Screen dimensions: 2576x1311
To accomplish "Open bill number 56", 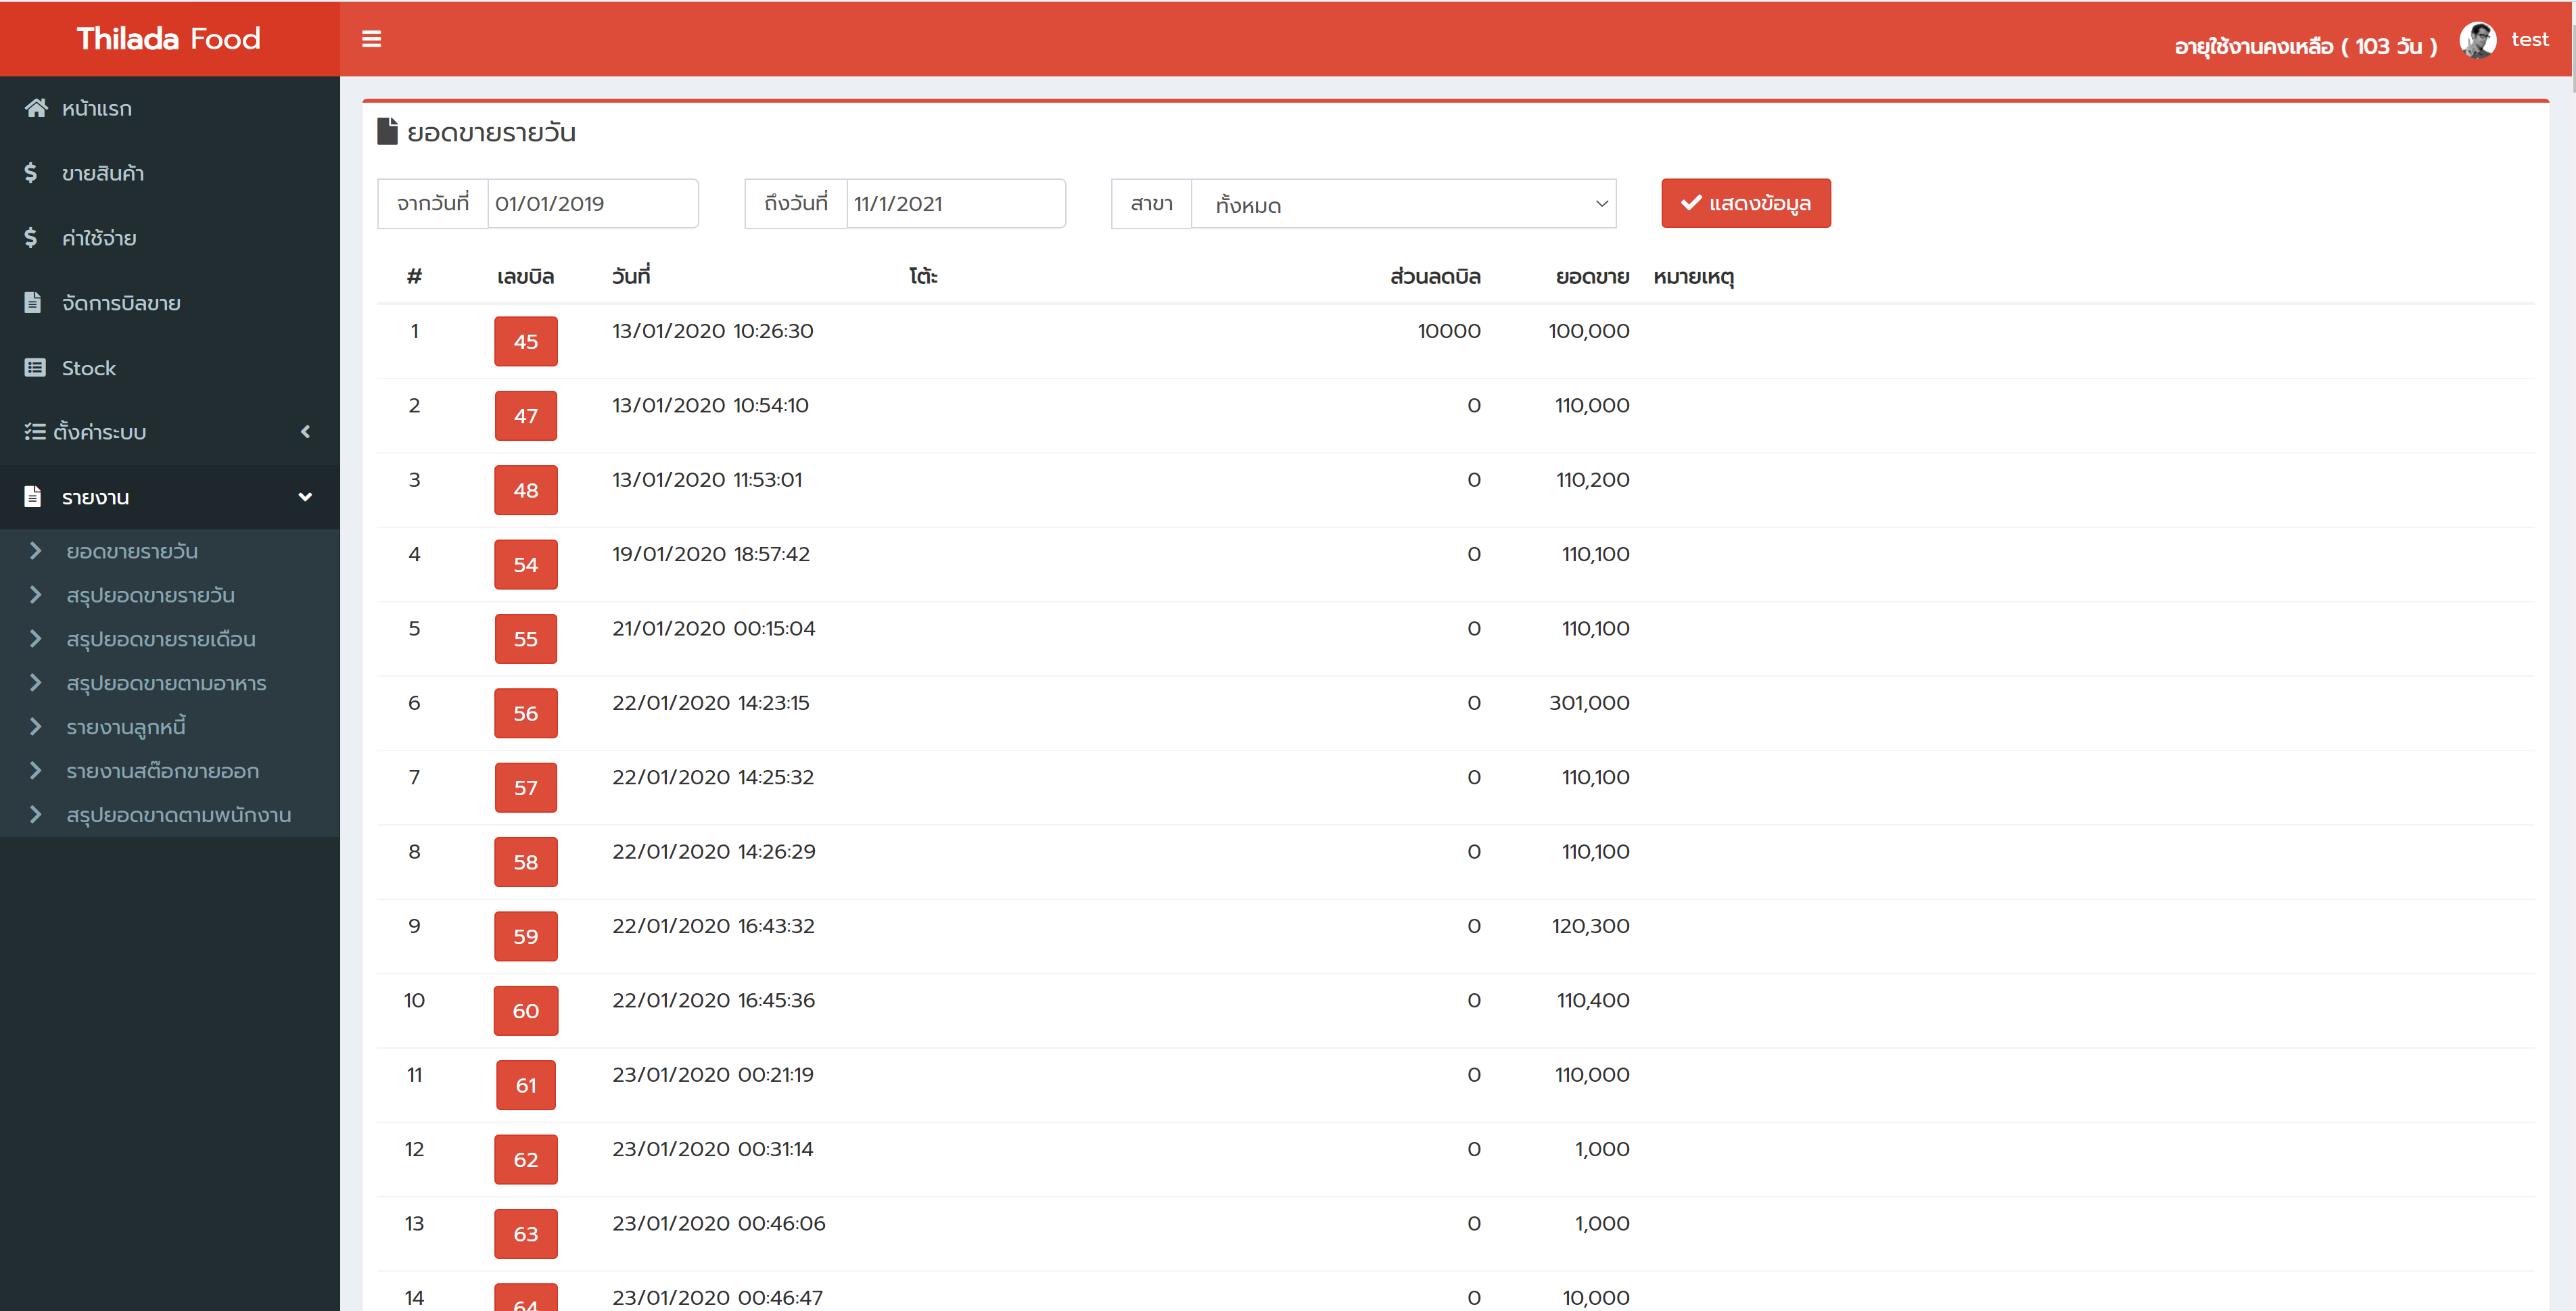I will [x=525, y=713].
